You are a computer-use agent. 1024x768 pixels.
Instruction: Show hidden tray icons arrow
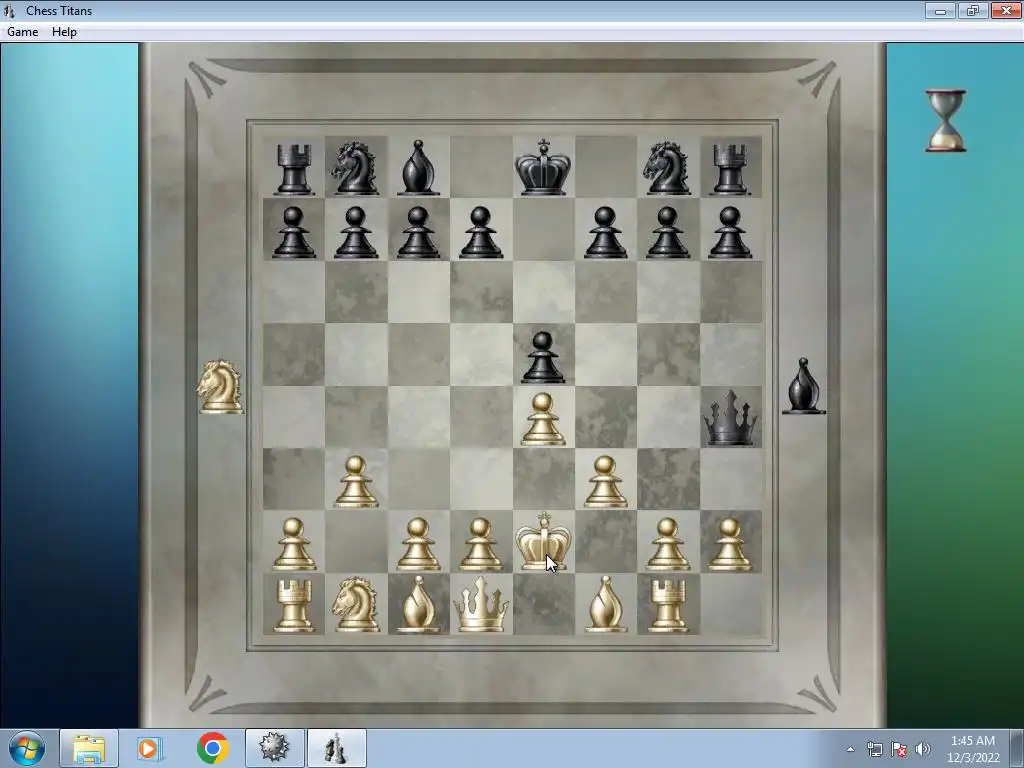[850, 749]
